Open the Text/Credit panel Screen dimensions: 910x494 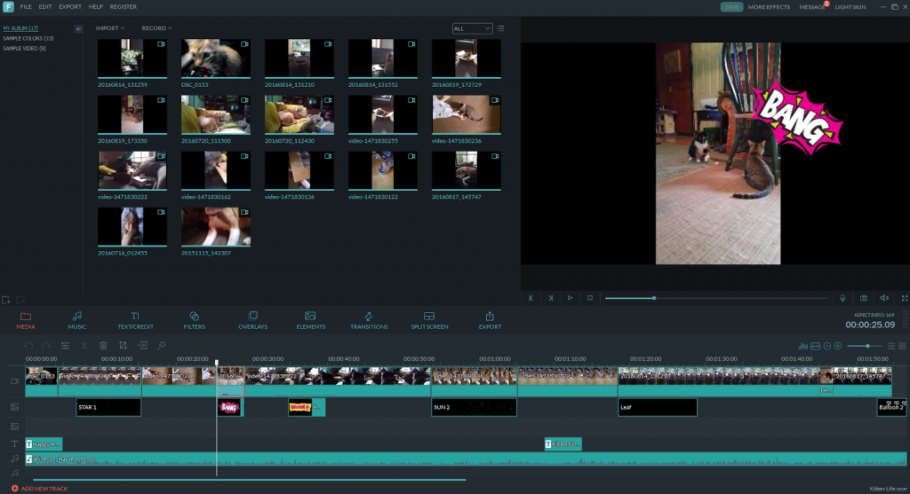point(135,320)
